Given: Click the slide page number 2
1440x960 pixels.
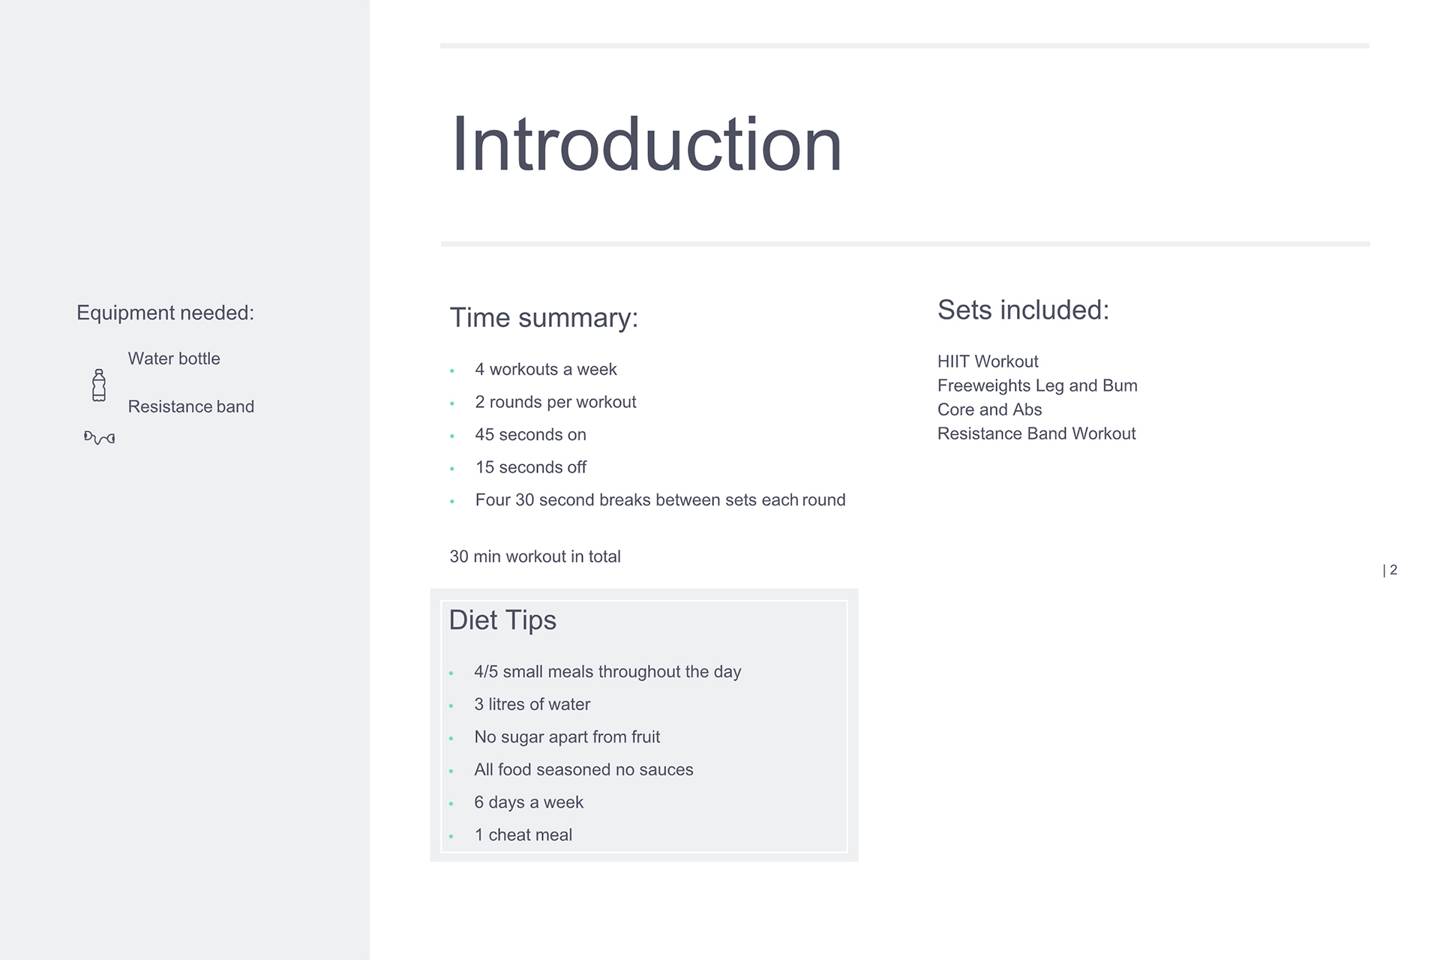Looking at the screenshot, I should pyautogui.click(x=1392, y=570).
